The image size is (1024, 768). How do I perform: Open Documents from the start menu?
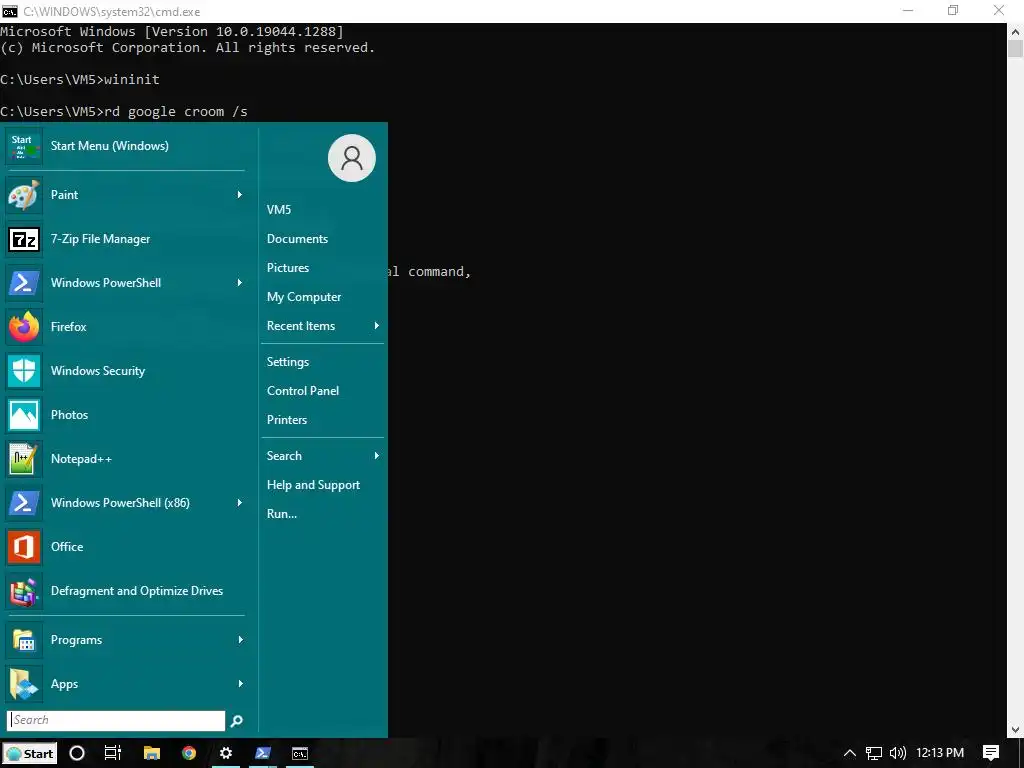pyautogui.click(x=297, y=239)
